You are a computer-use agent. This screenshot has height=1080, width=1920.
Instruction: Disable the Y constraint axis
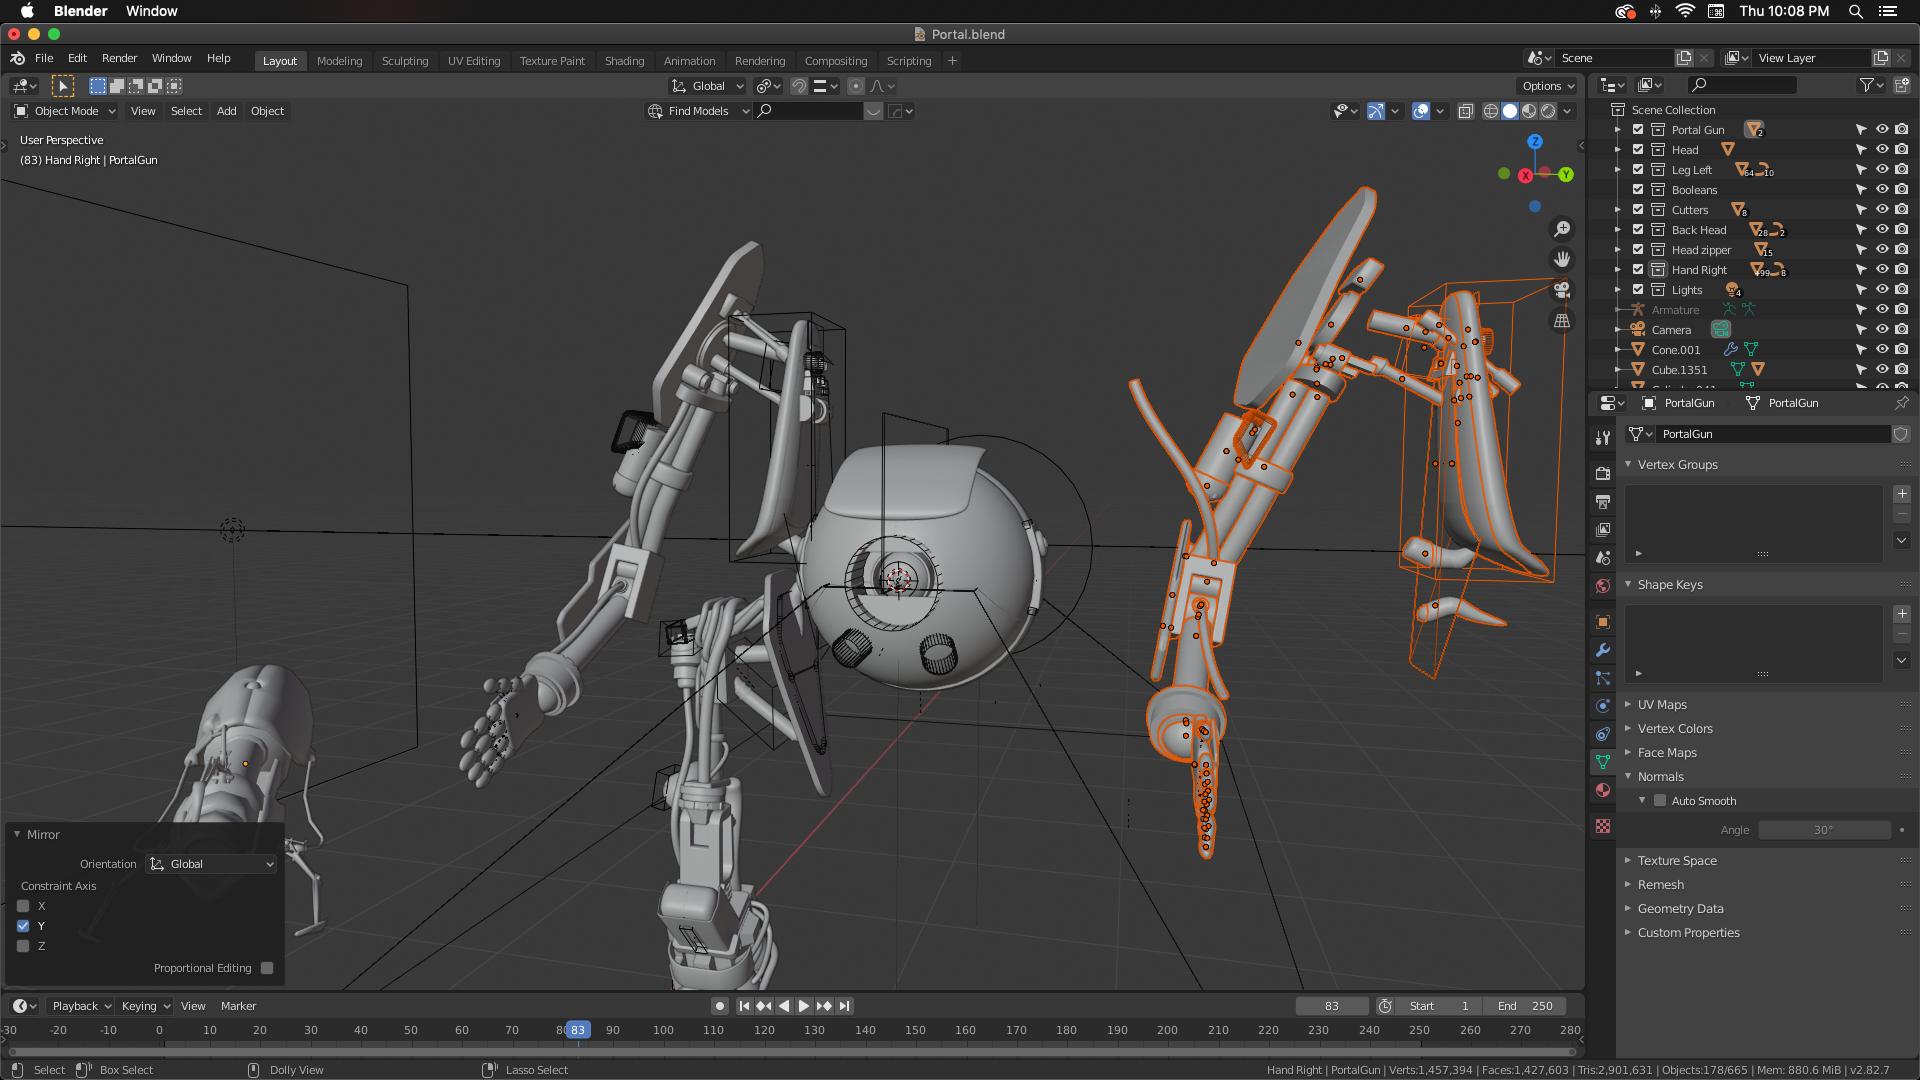coord(23,926)
